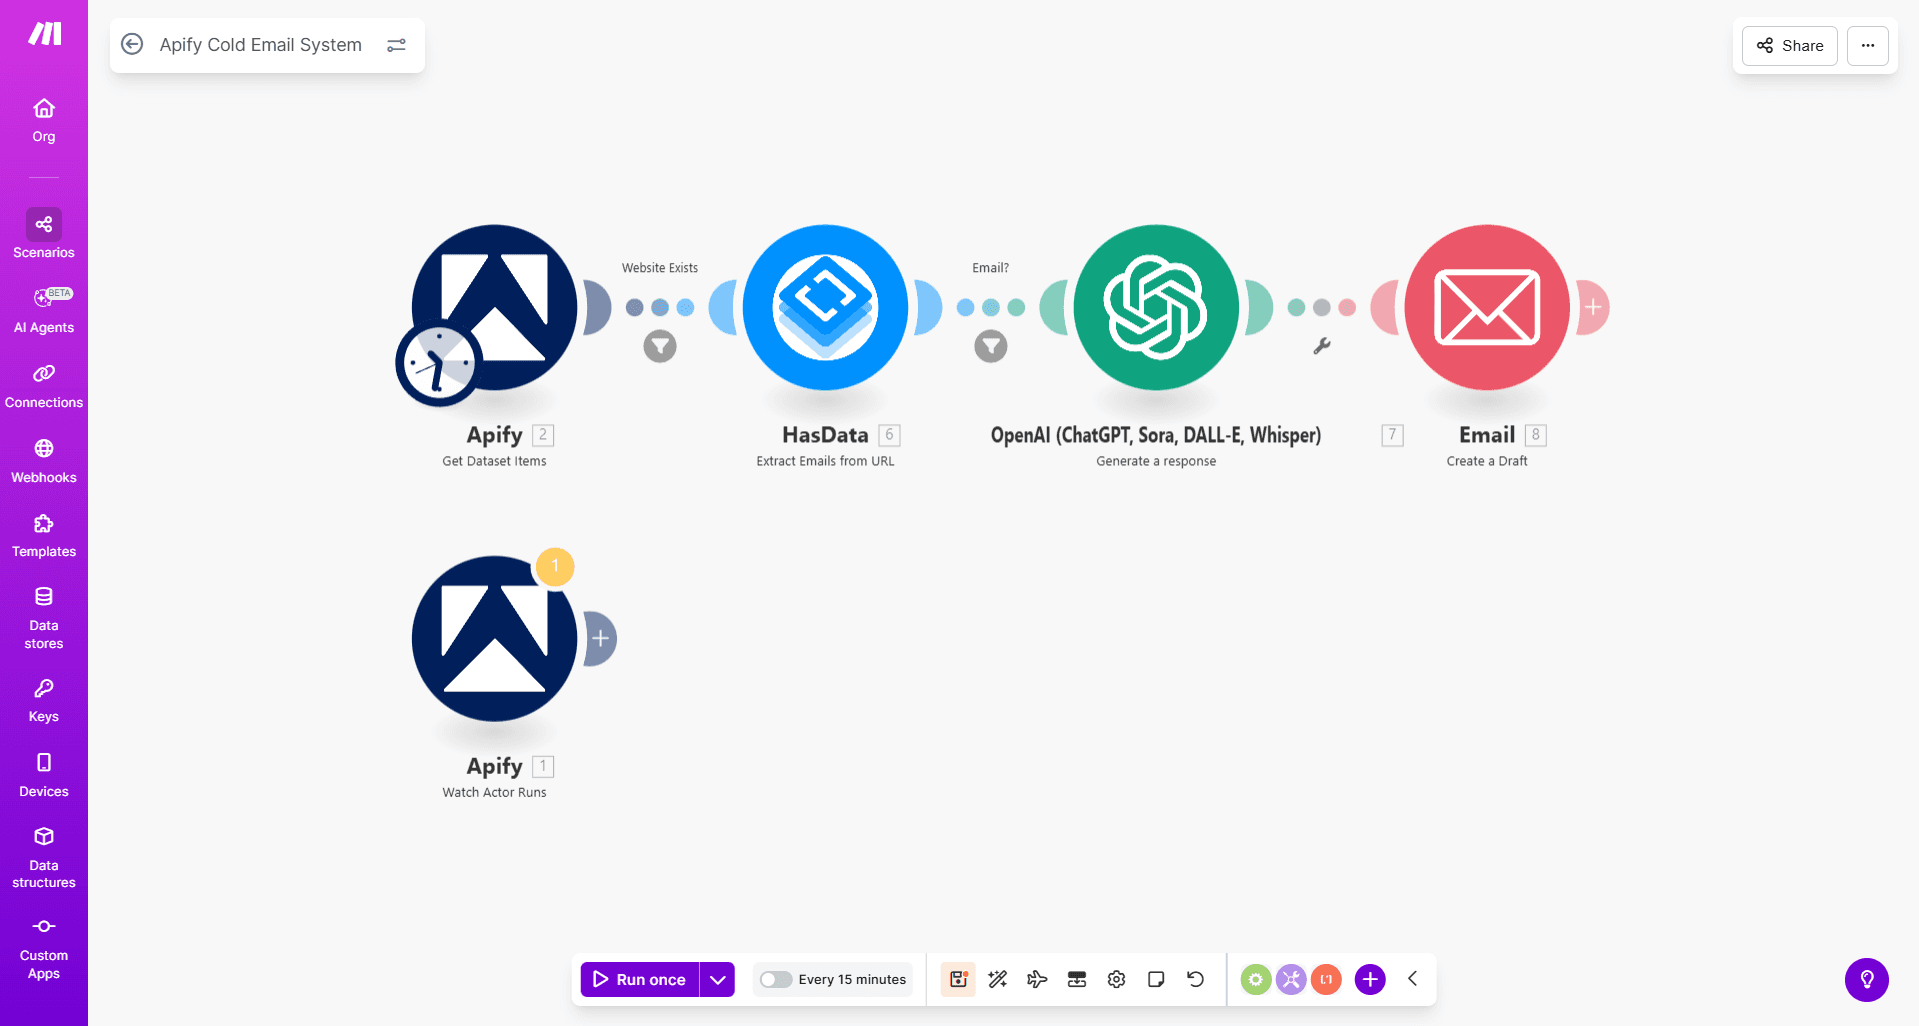This screenshot has height=1026, width=1919.
Task: Open the Org home section
Action: [x=44, y=120]
